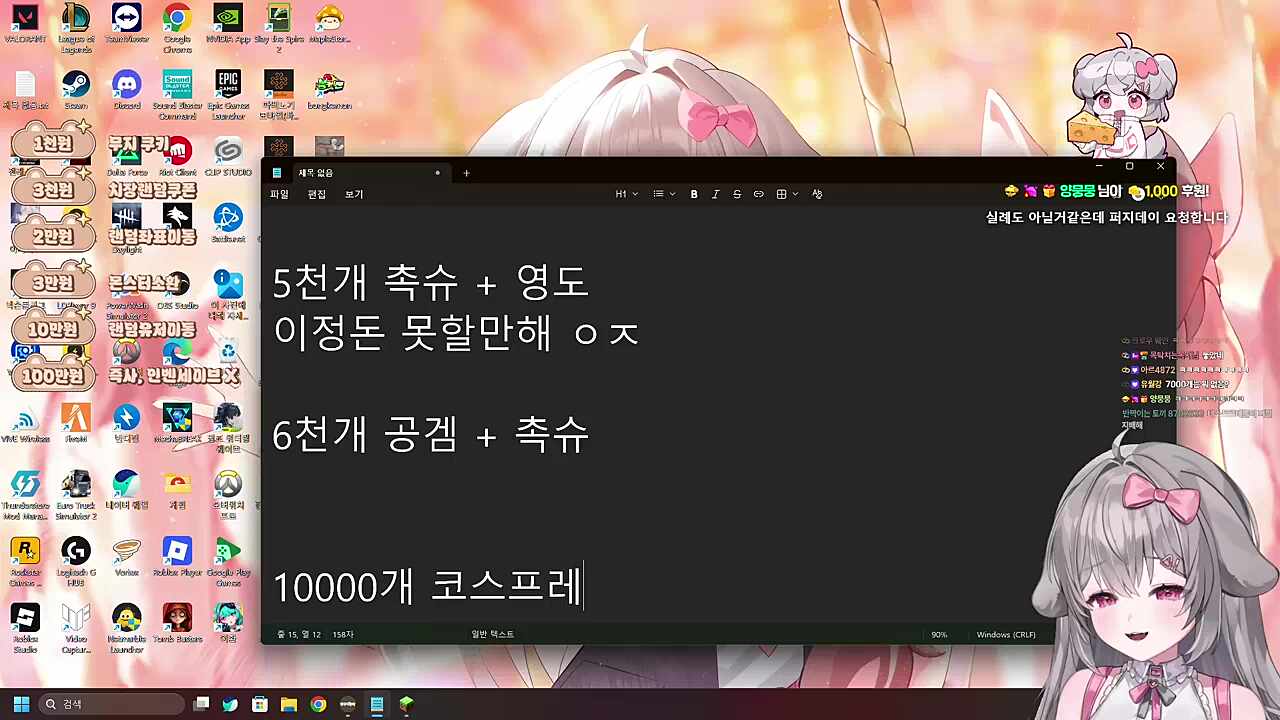This screenshot has width=1280, height=720.
Task: Open Overwatch desktop shortcut
Action: 228,495
